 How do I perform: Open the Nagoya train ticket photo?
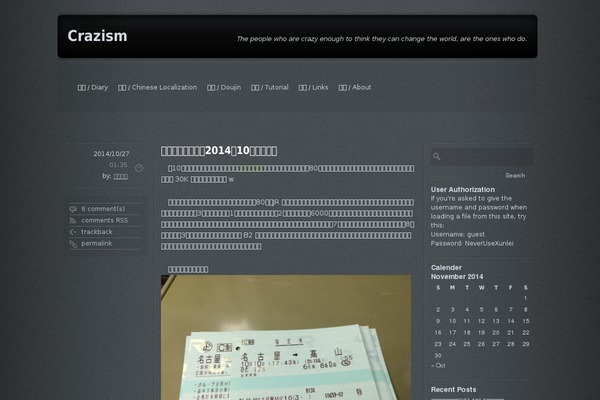tap(286, 337)
